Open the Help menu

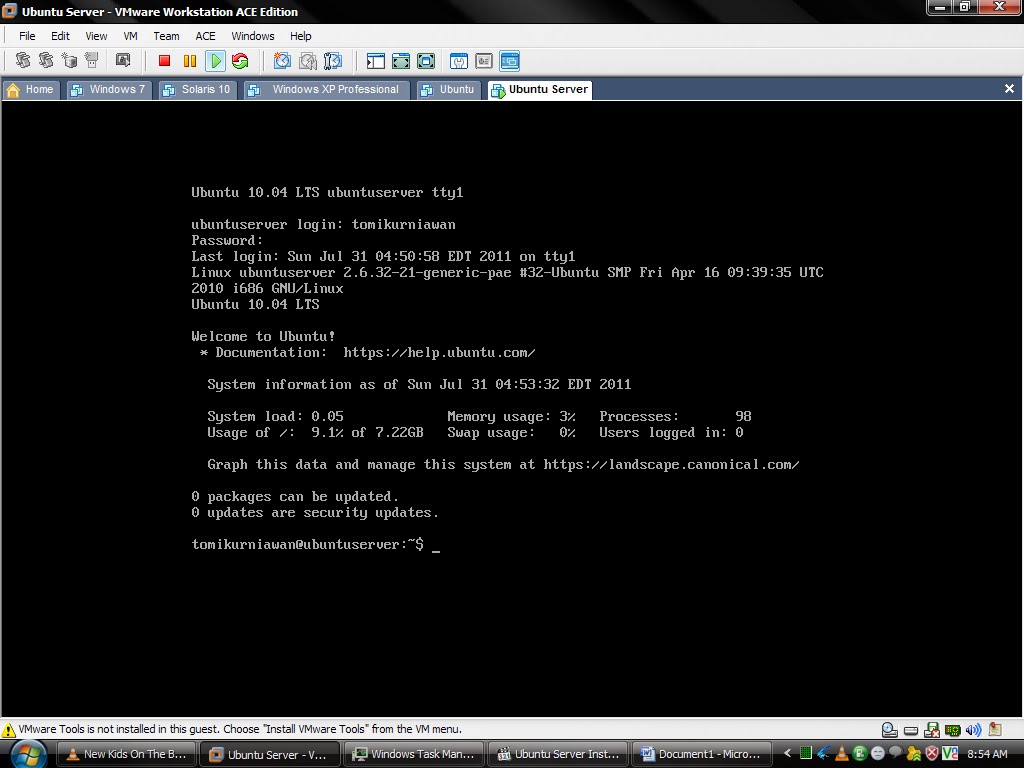pos(300,36)
